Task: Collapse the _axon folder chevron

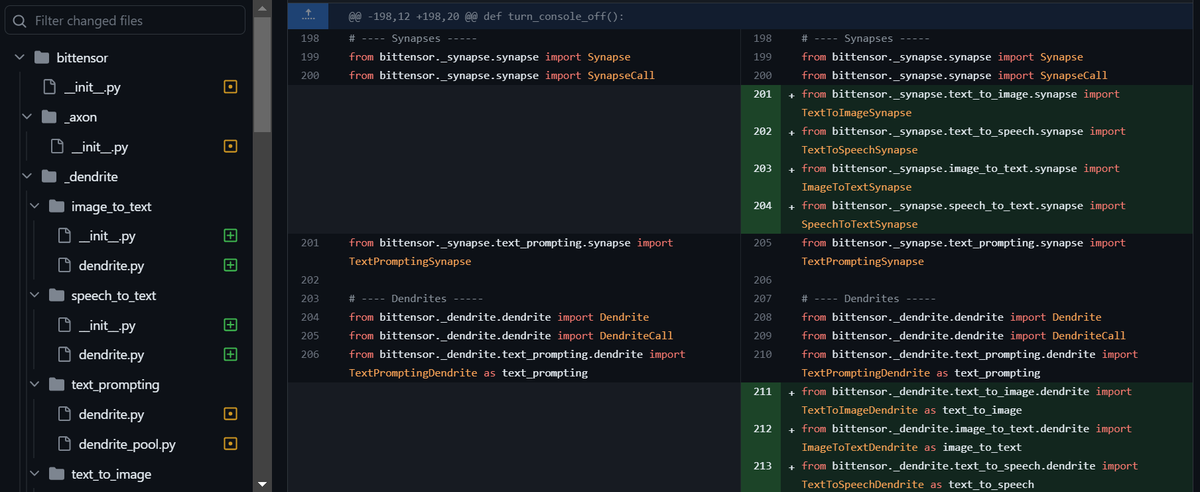Action: coord(27,117)
